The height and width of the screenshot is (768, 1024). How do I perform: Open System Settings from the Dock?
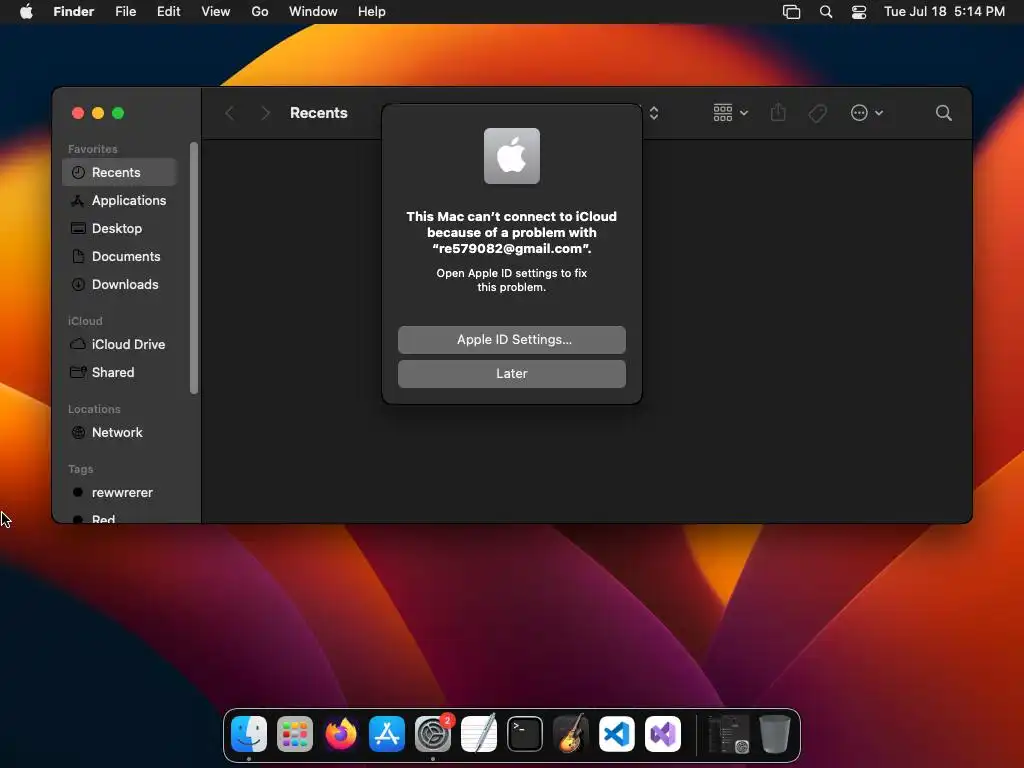pos(432,733)
